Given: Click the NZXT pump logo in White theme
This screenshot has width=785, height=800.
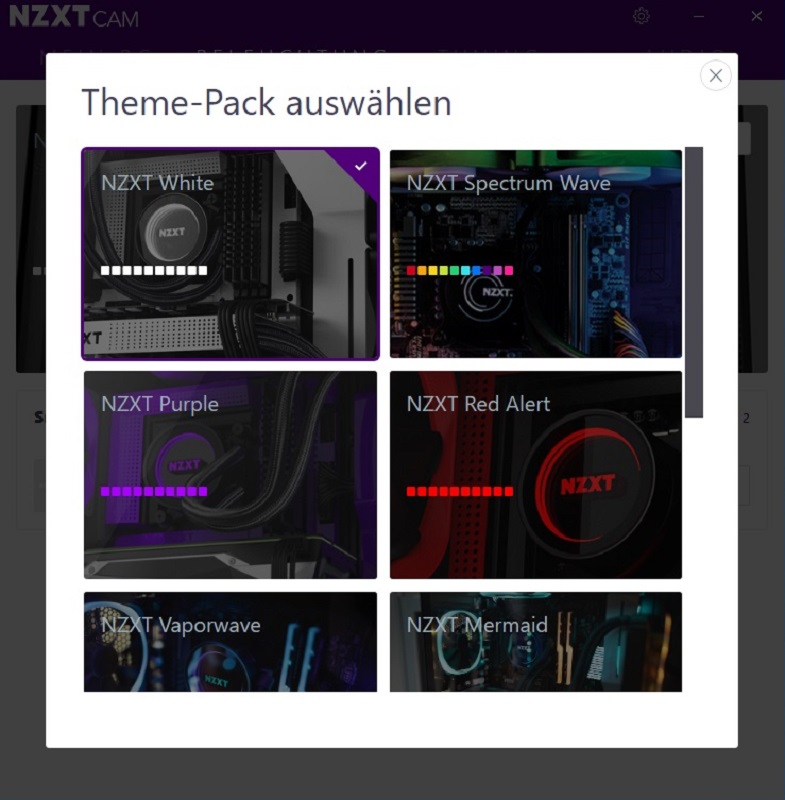Looking at the screenshot, I should pos(171,233).
